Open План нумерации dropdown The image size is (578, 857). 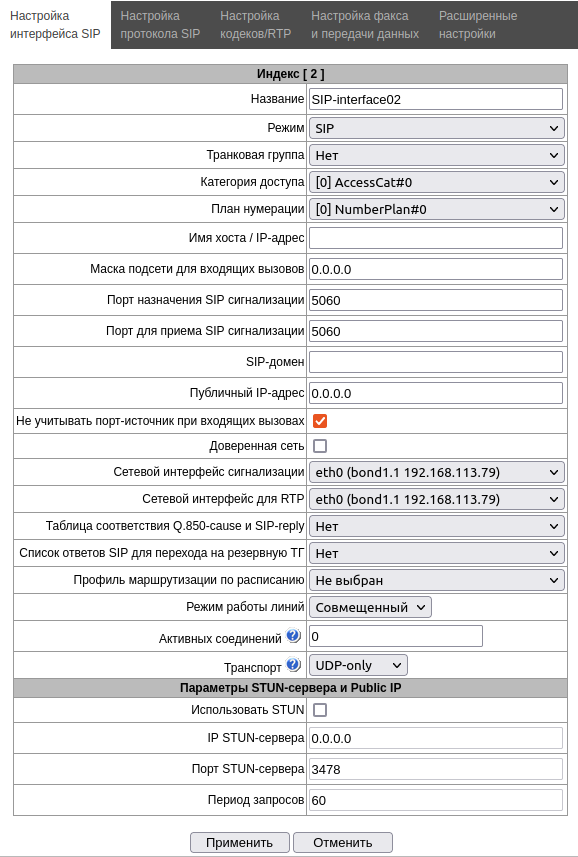[436, 209]
